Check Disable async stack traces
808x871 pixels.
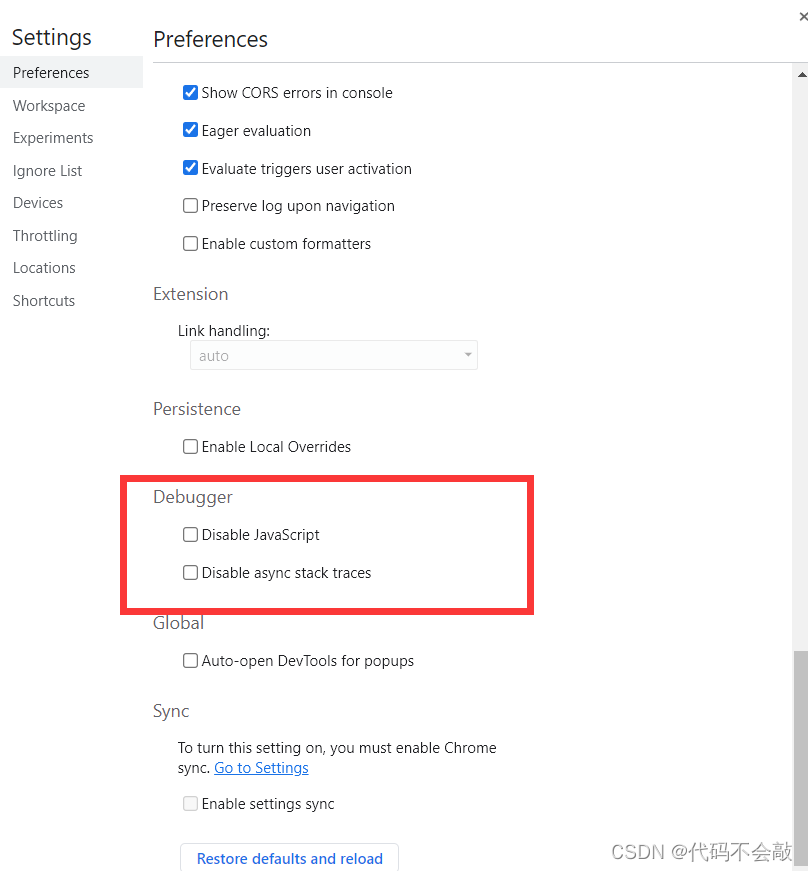(x=190, y=573)
